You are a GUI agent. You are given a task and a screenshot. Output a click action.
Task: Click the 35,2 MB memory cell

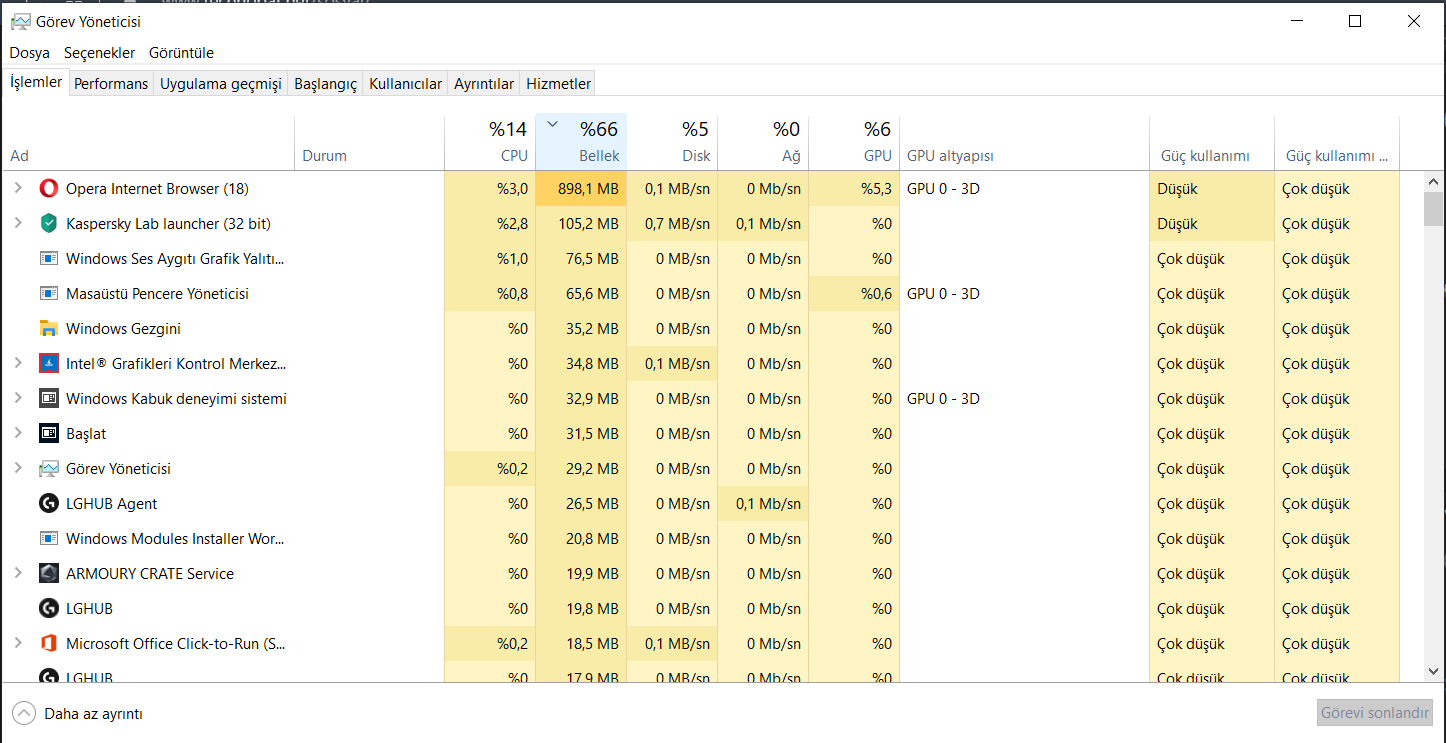[582, 329]
